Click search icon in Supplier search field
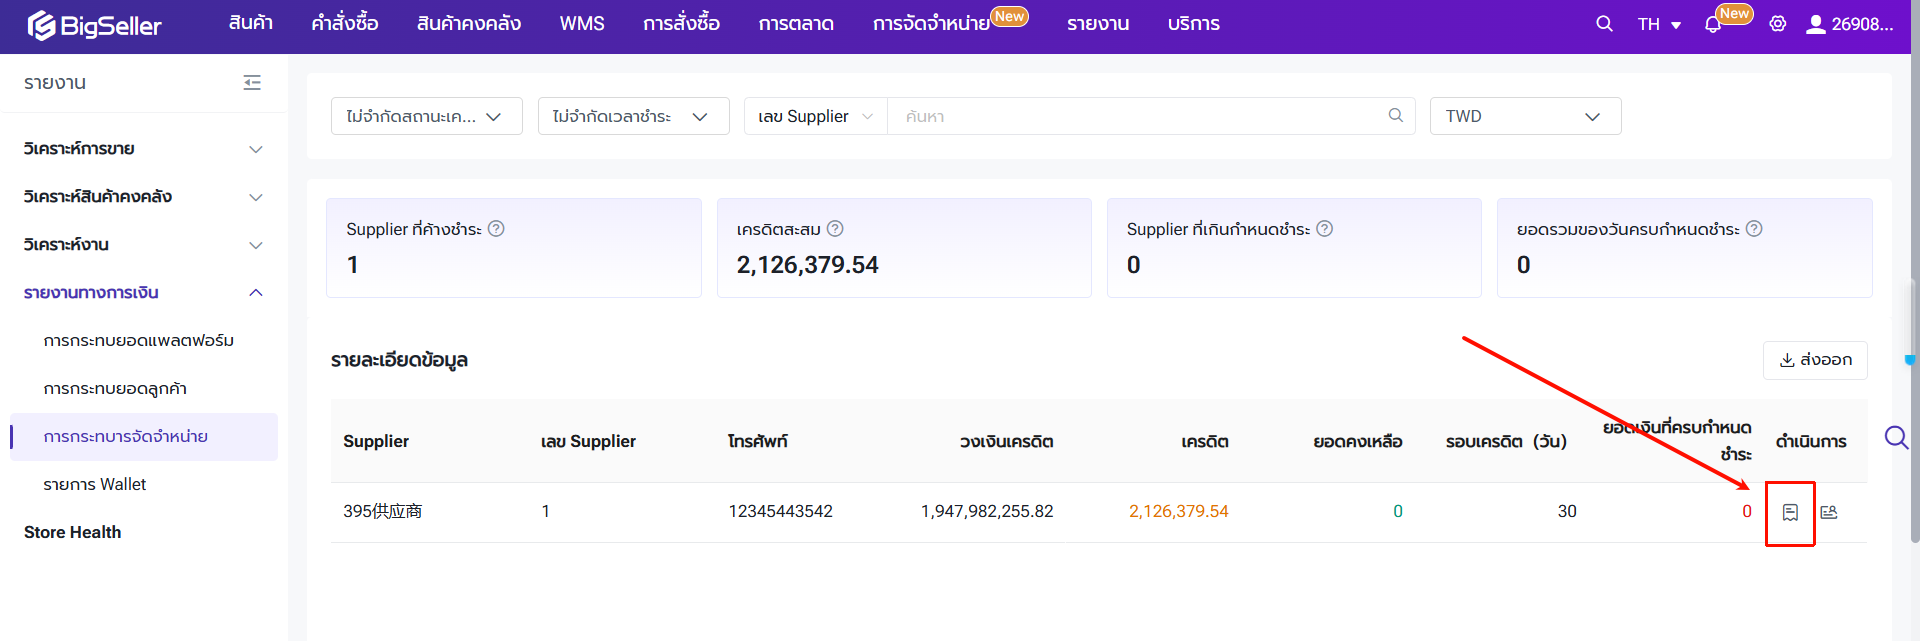 click(1395, 116)
